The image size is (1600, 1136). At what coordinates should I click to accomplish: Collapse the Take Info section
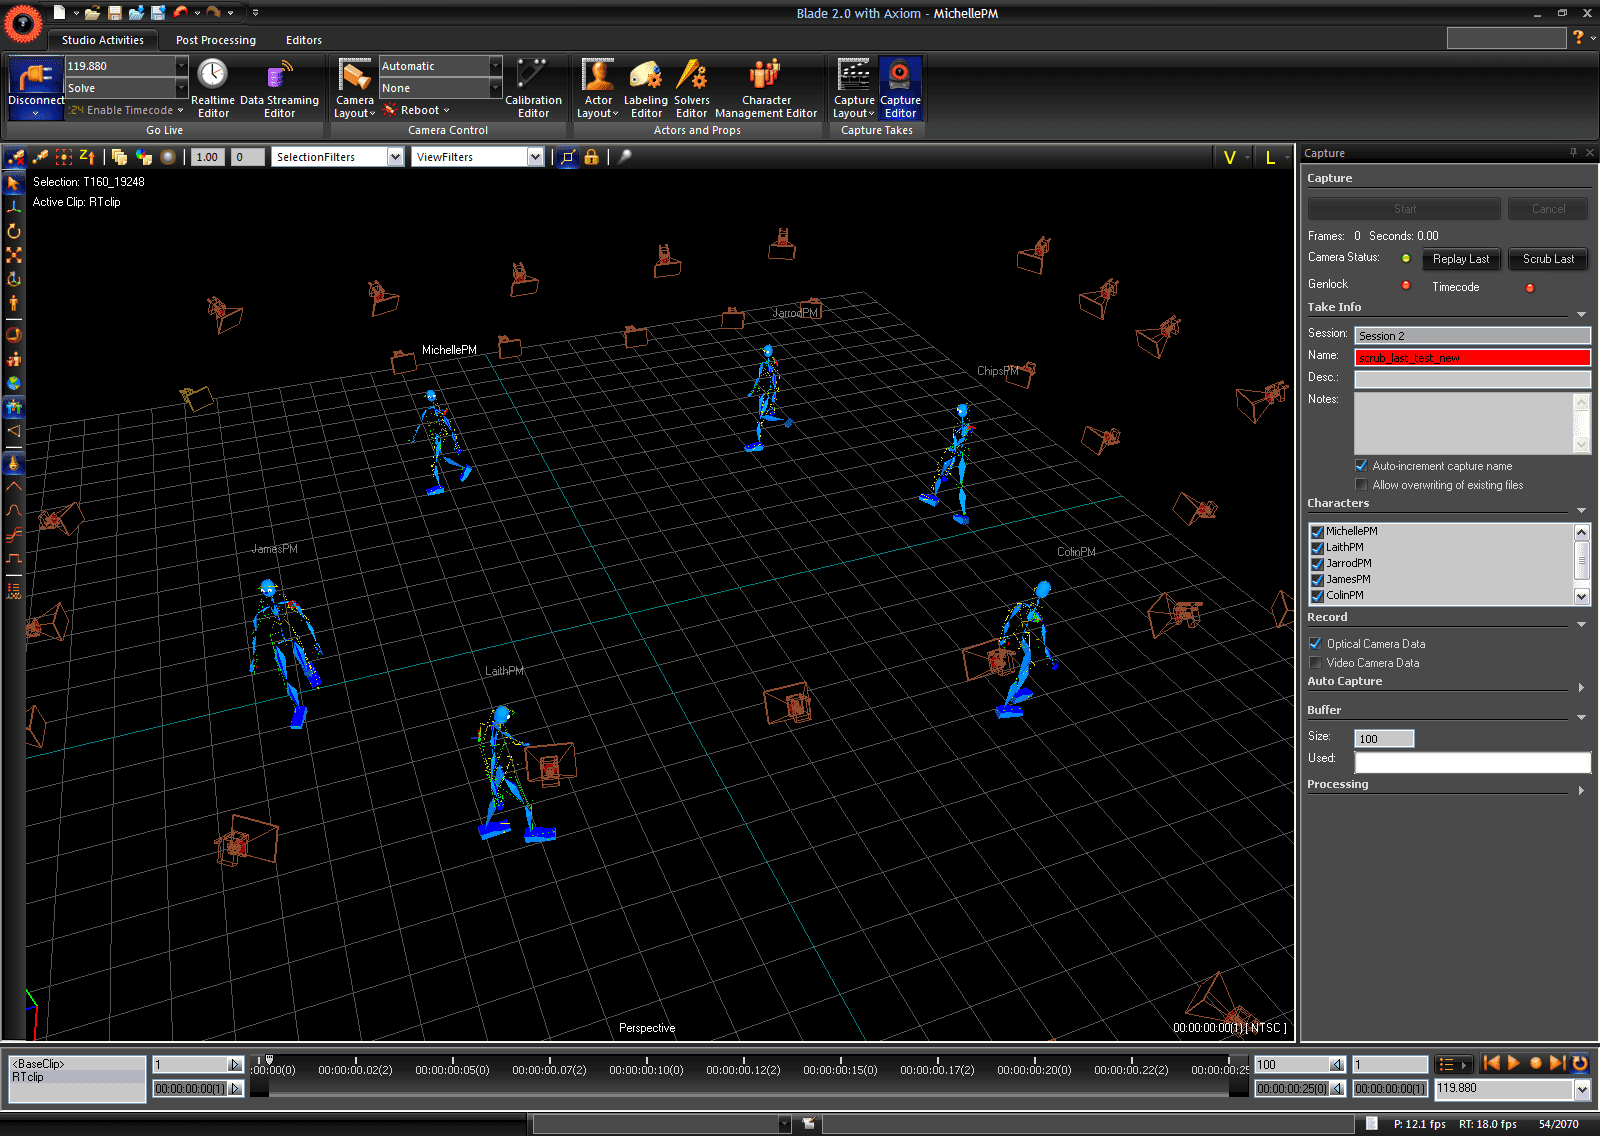coord(1581,314)
